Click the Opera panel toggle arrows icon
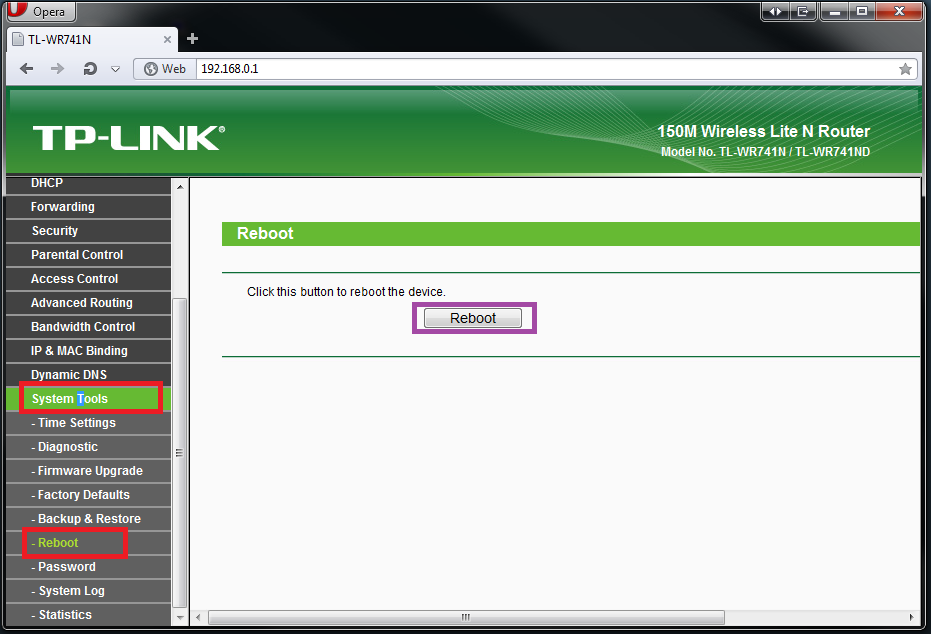931x634 pixels. pos(775,11)
